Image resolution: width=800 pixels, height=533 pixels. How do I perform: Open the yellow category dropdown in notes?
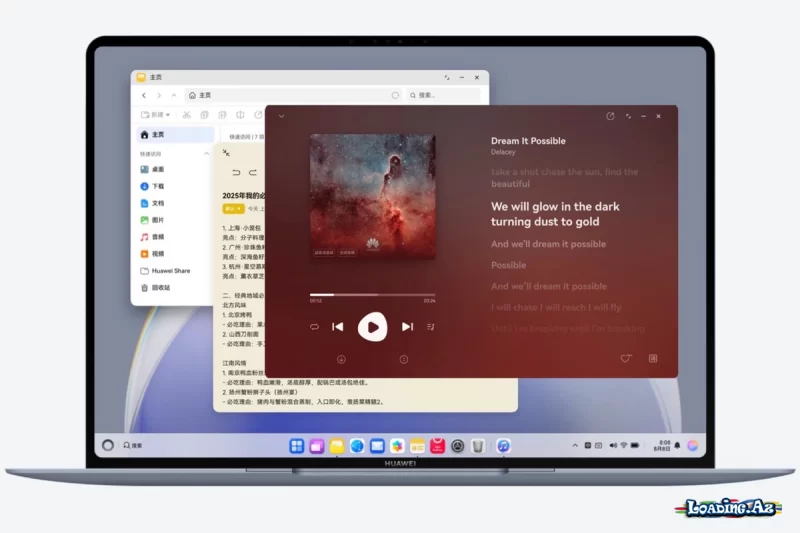pos(233,209)
